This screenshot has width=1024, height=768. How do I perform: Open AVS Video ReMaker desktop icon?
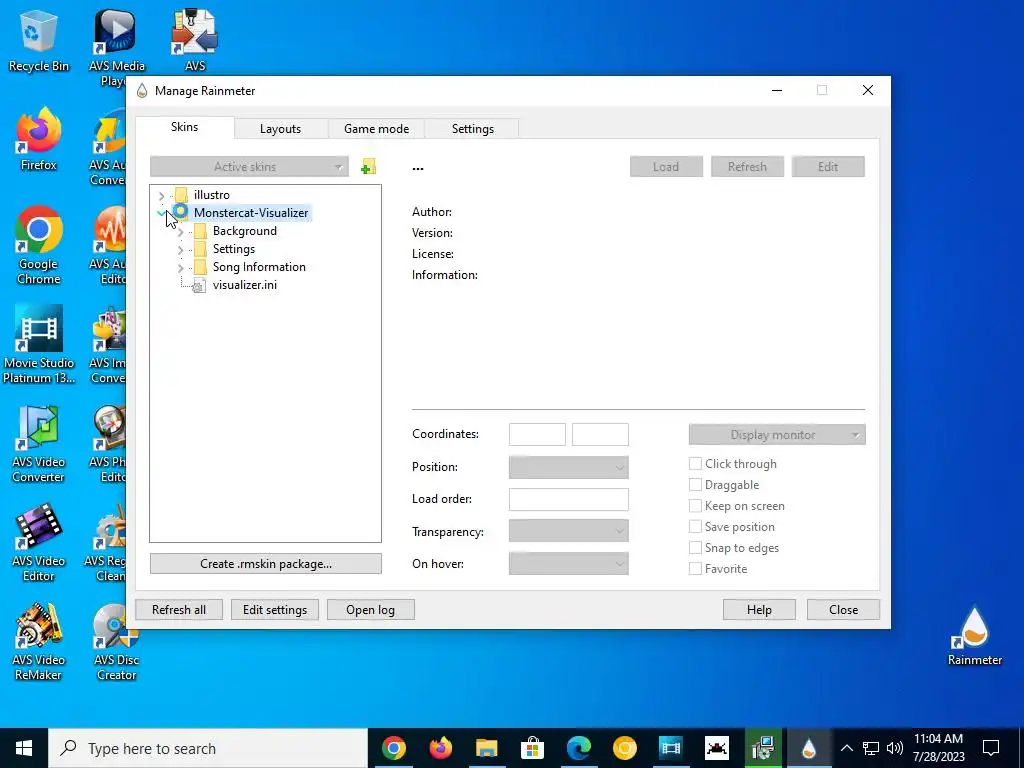pos(39,642)
